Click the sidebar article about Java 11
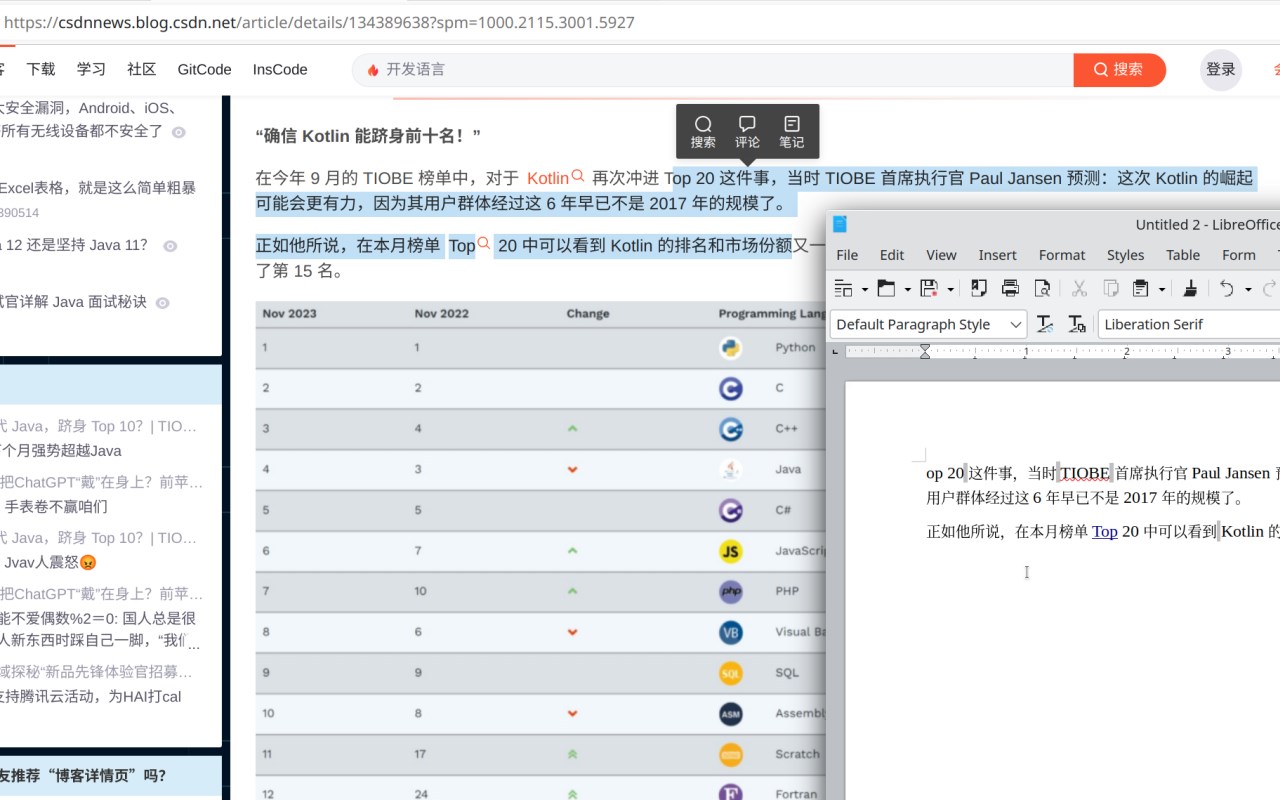1280x800 pixels. 74,245
